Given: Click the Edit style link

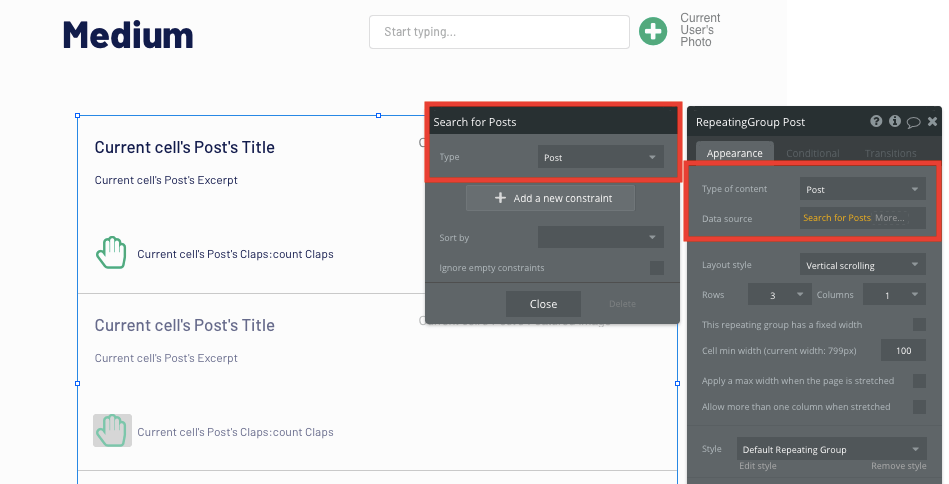Looking at the screenshot, I should 758,466.
